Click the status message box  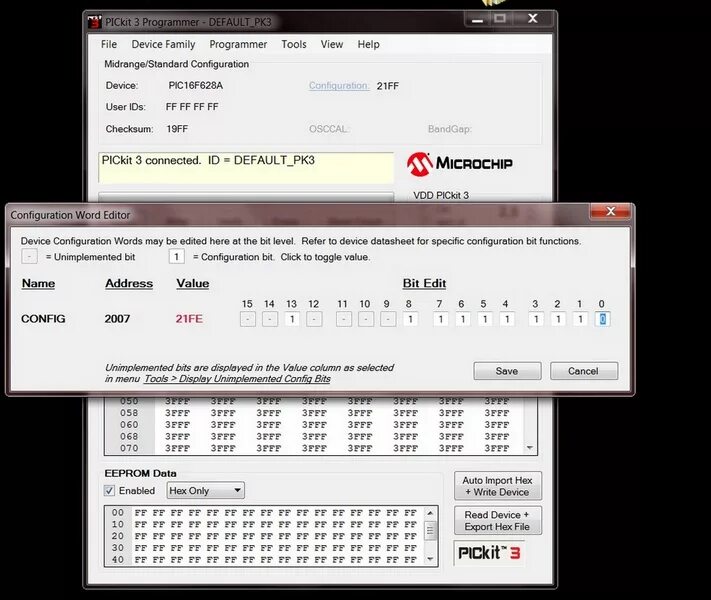pos(246,168)
